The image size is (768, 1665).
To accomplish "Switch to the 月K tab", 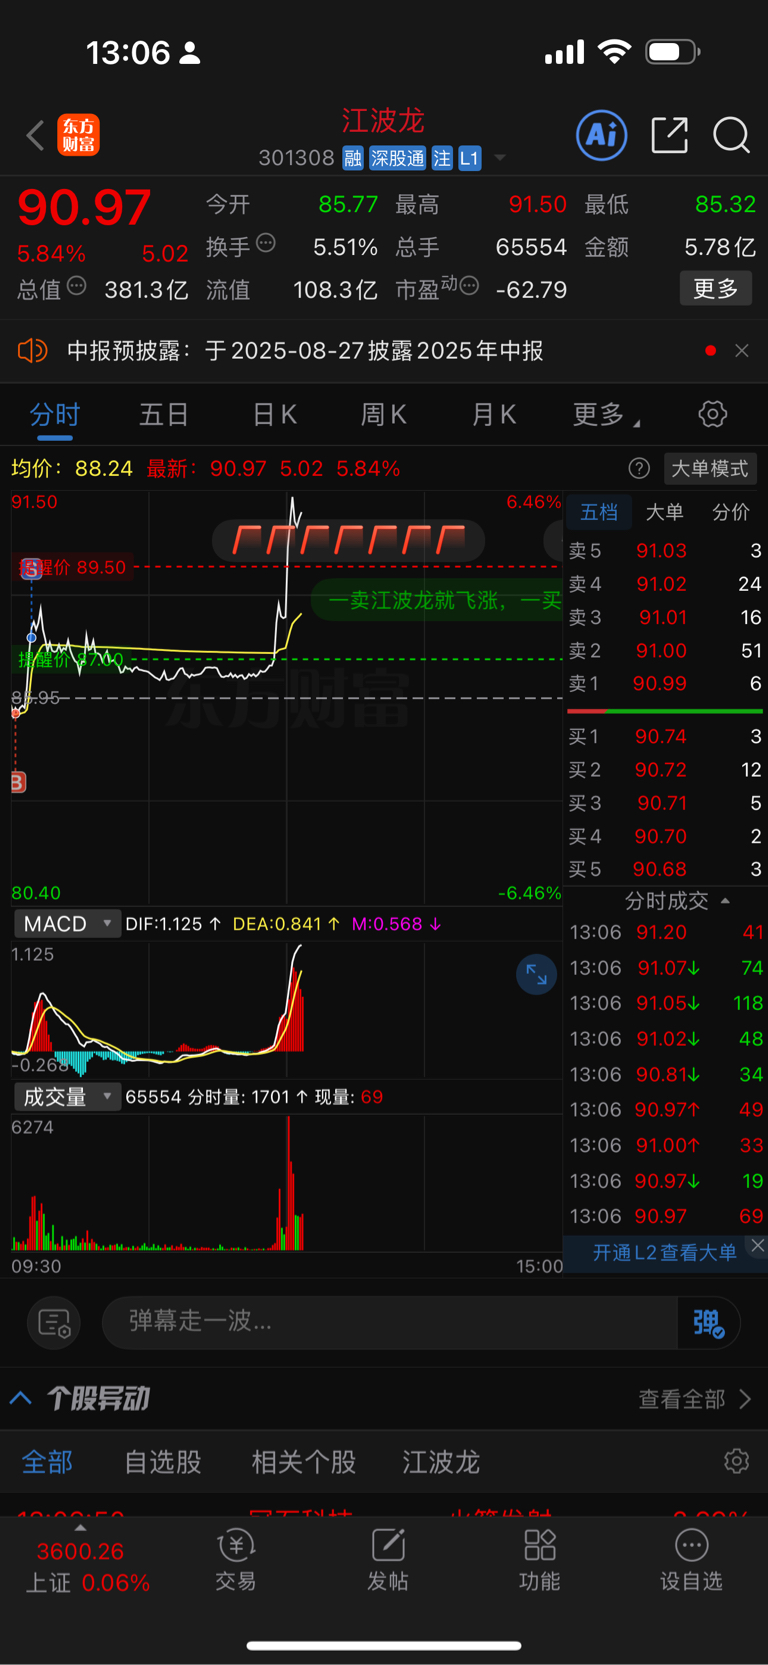I will pos(494,414).
